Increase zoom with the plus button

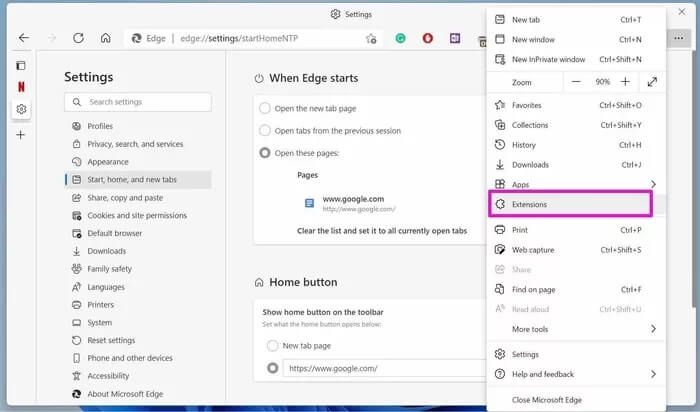point(625,82)
